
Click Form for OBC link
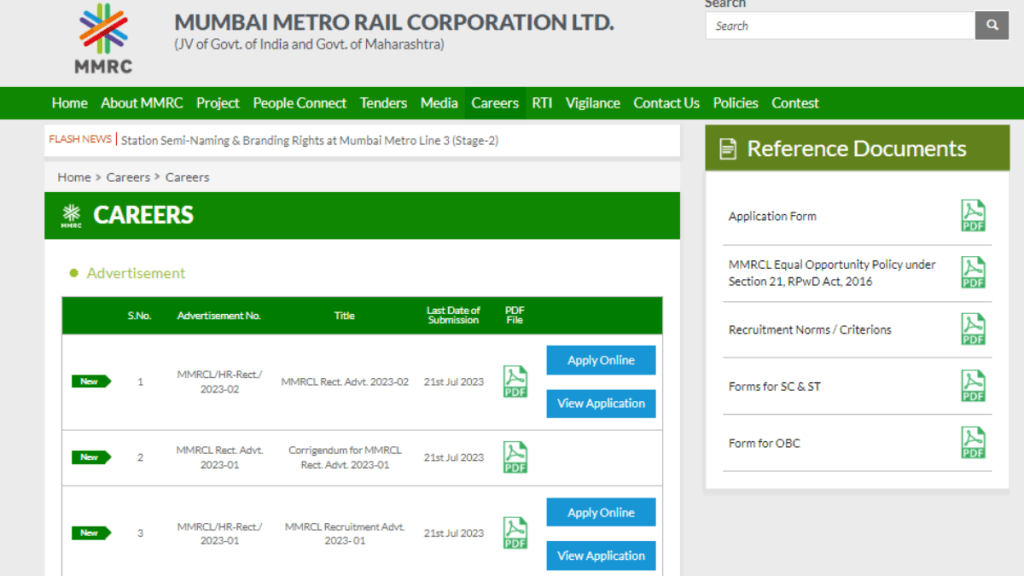[x=764, y=443]
